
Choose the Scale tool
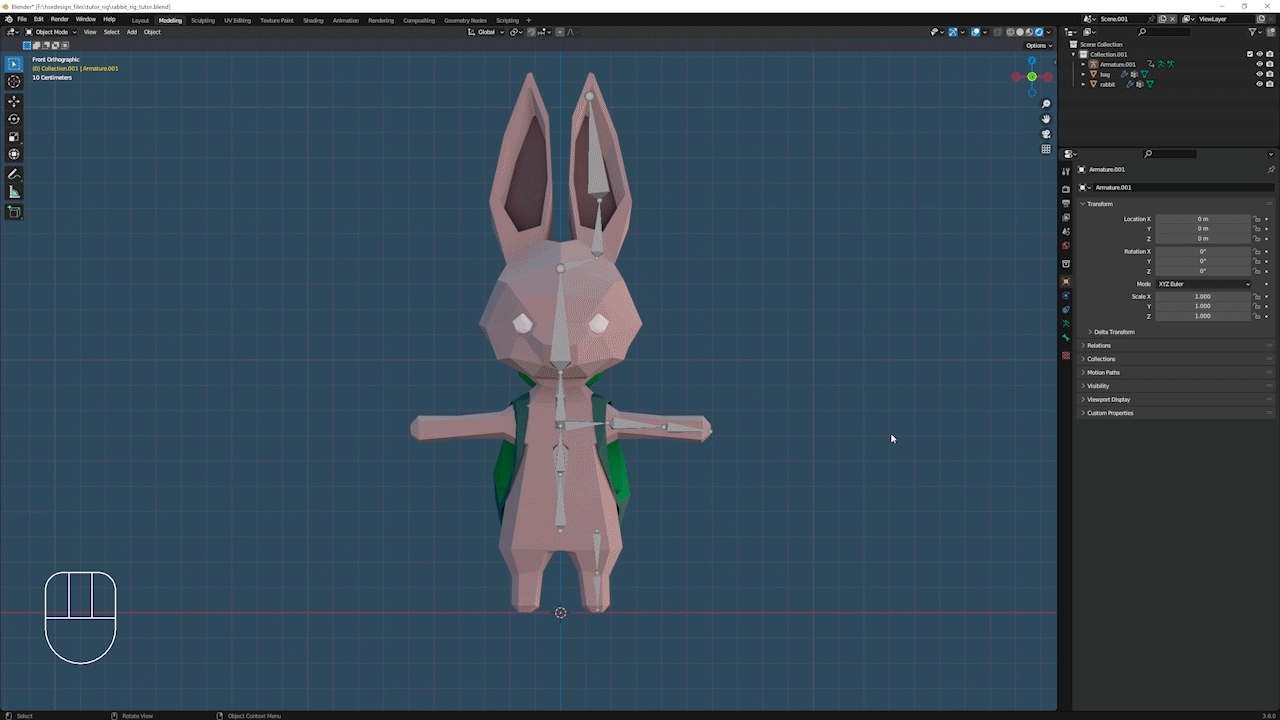[14, 137]
